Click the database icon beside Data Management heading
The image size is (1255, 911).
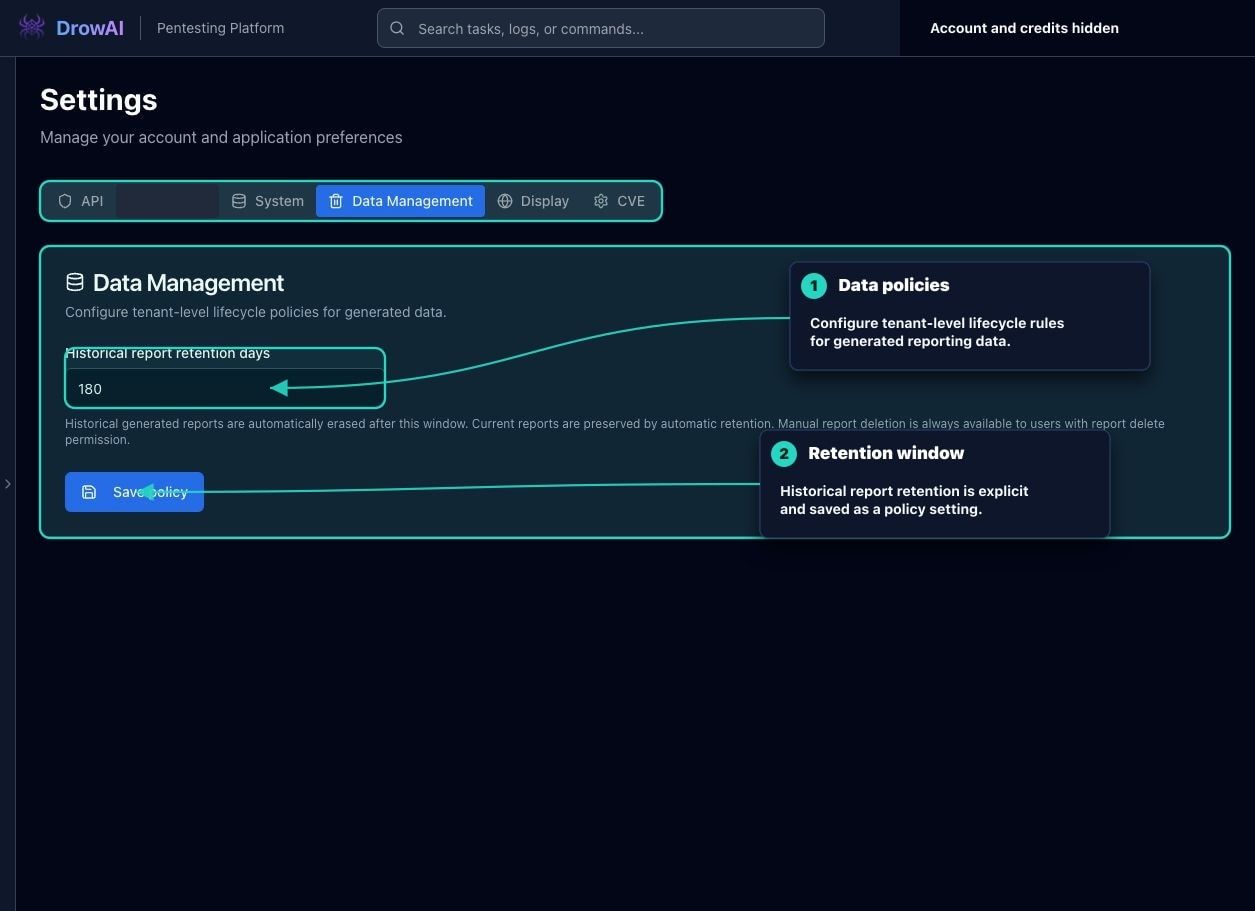[x=75, y=283]
